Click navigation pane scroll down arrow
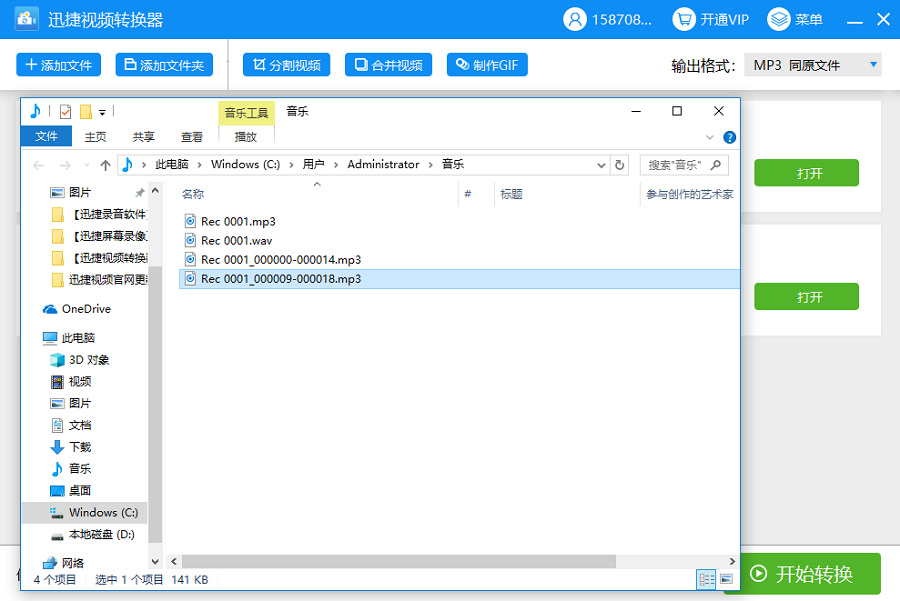Screen dimensions: 900x601 (155, 561)
